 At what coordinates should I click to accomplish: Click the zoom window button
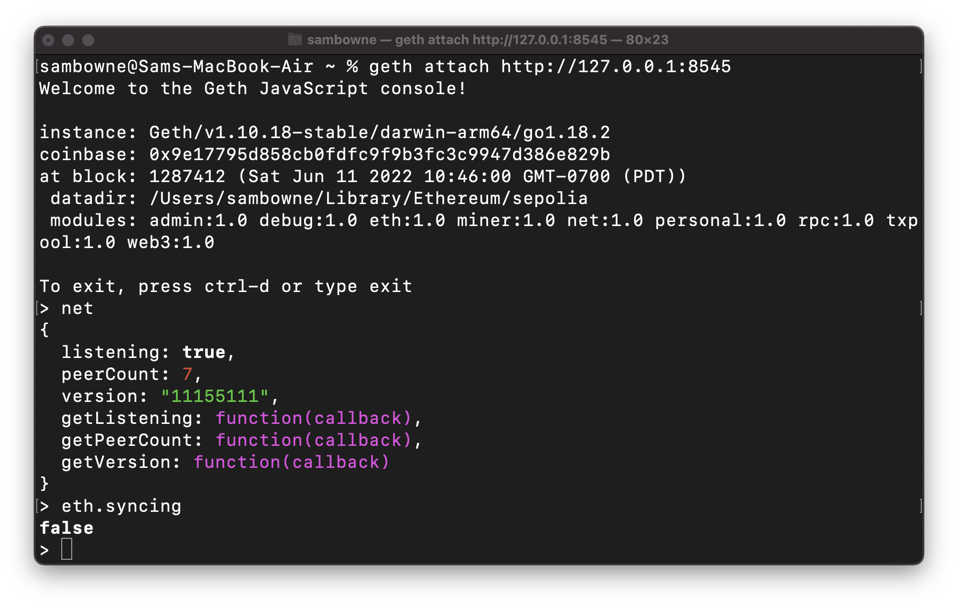[x=88, y=40]
